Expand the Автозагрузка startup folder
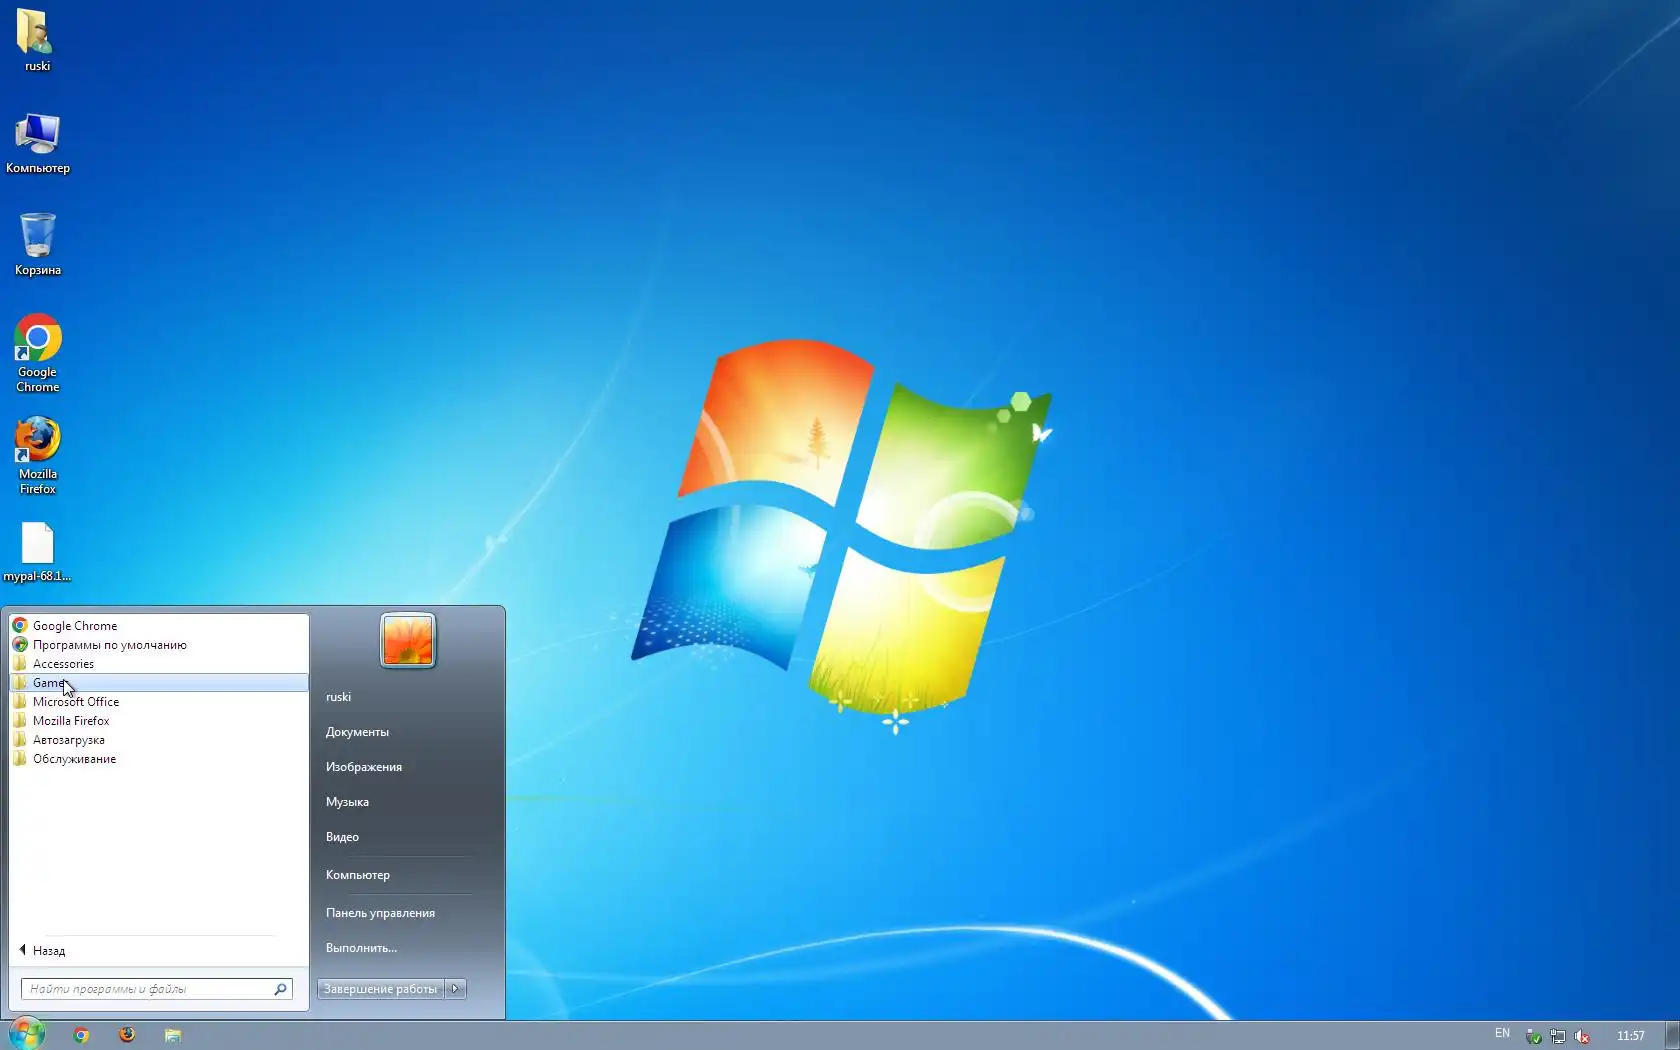Viewport: 1680px width, 1050px height. coord(159,740)
